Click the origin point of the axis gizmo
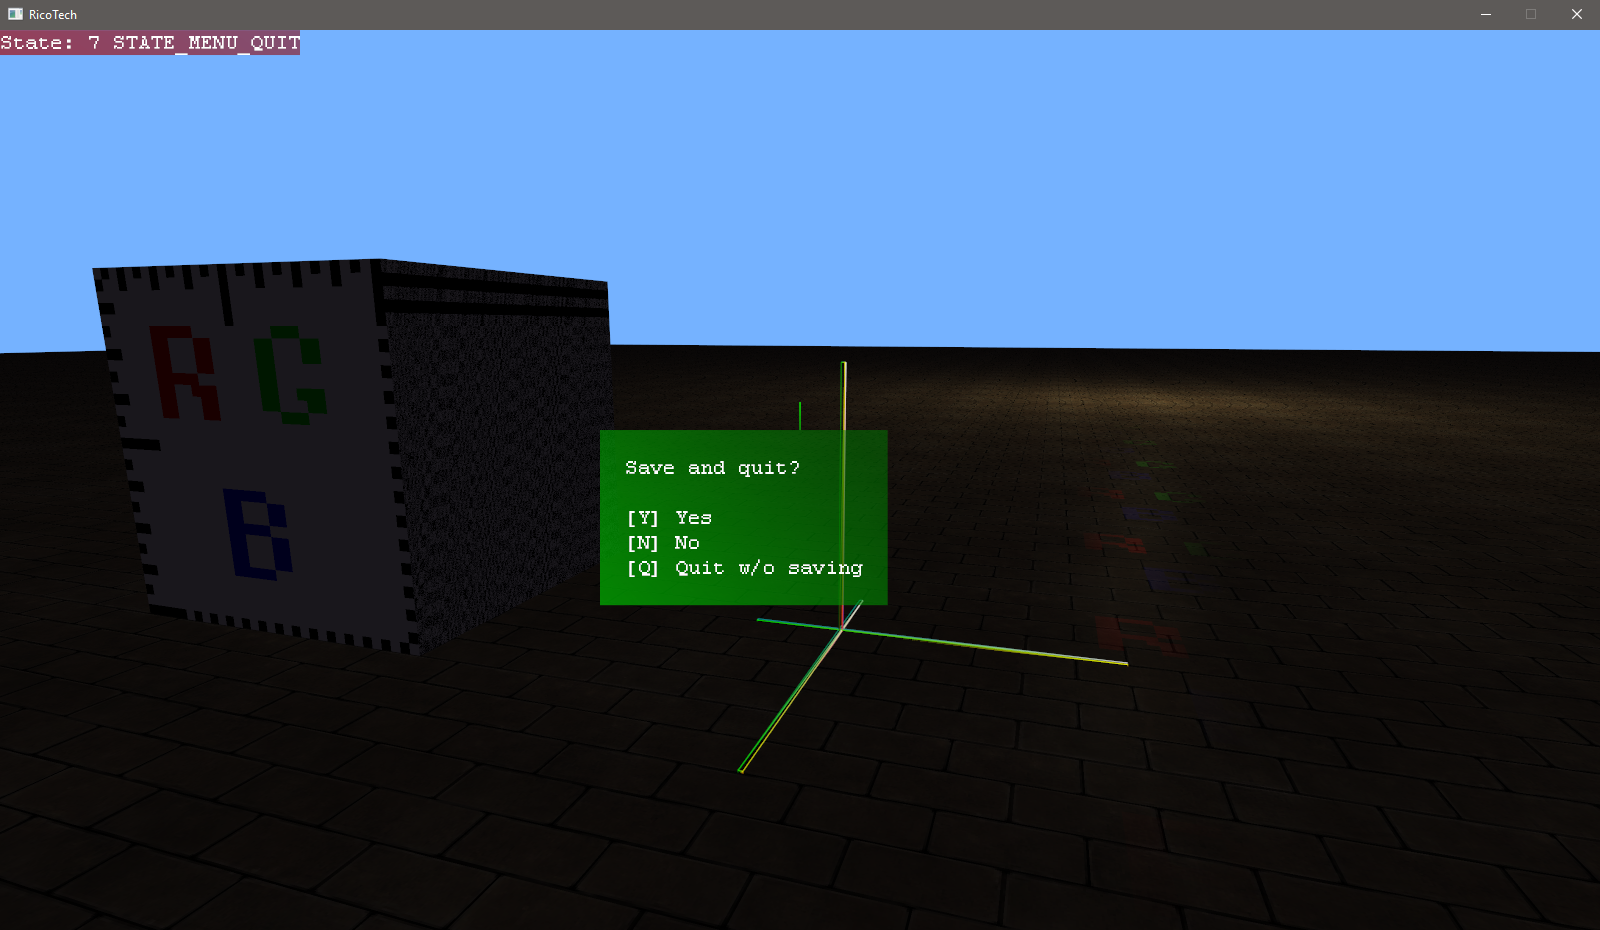Image resolution: width=1600 pixels, height=930 pixels. 842,629
